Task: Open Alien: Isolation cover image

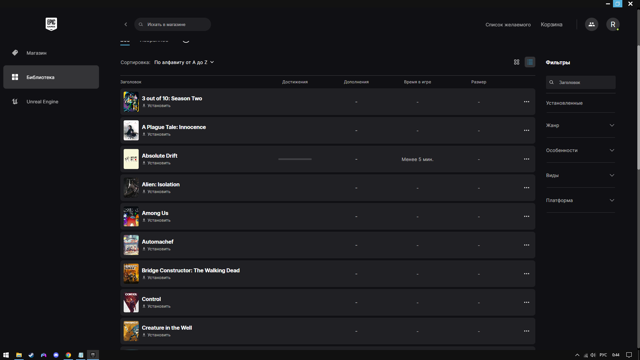Action: [131, 188]
